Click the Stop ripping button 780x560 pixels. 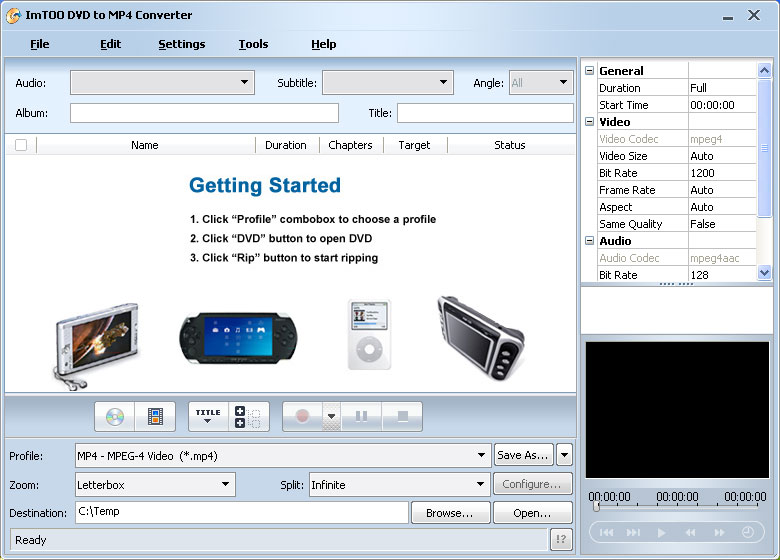[402, 416]
